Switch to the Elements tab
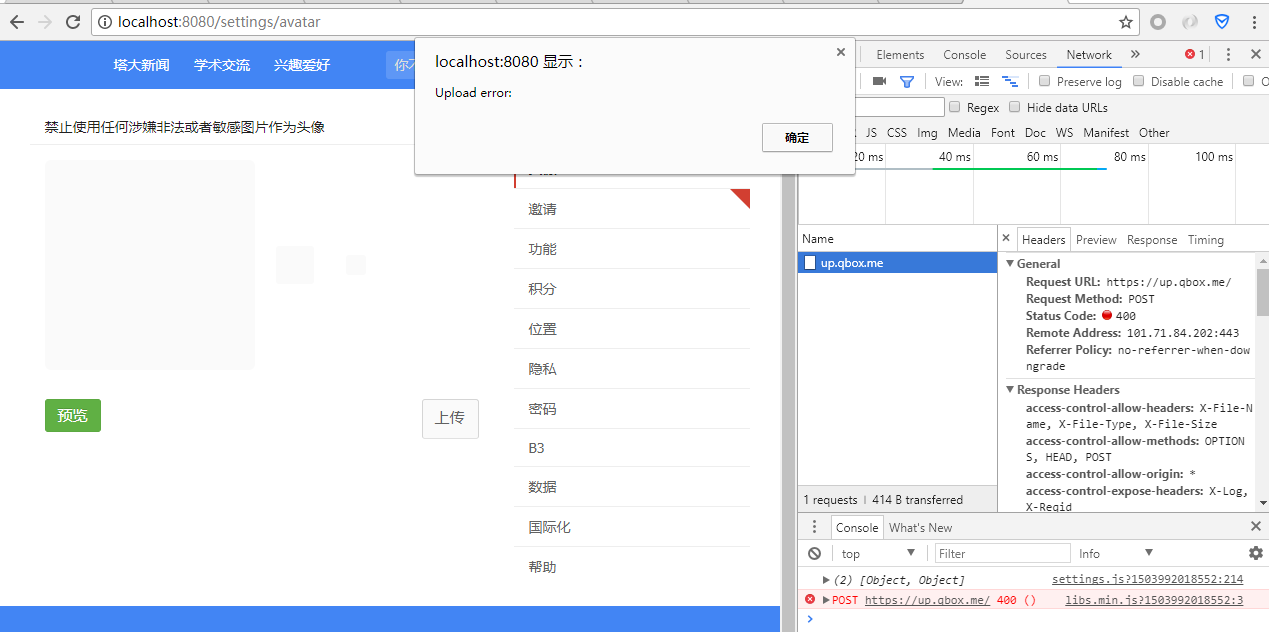The image size is (1269, 632). [x=900, y=55]
